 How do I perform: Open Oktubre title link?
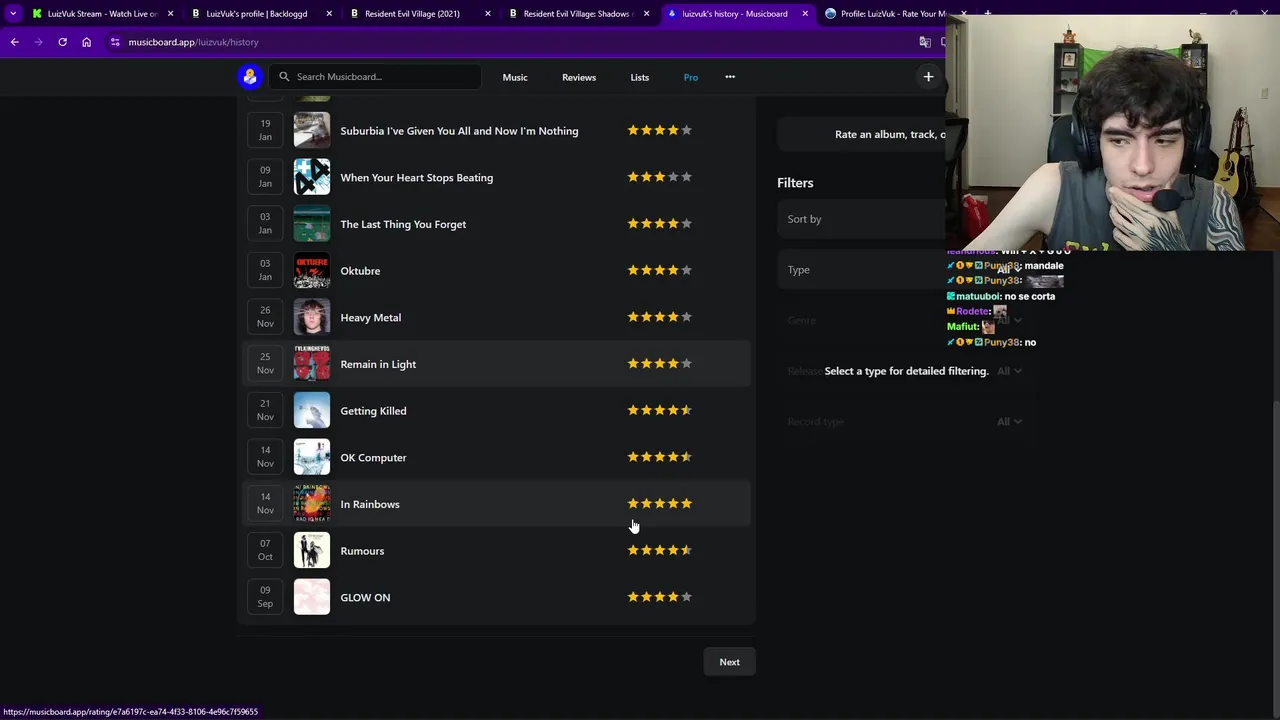click(360, 271)
